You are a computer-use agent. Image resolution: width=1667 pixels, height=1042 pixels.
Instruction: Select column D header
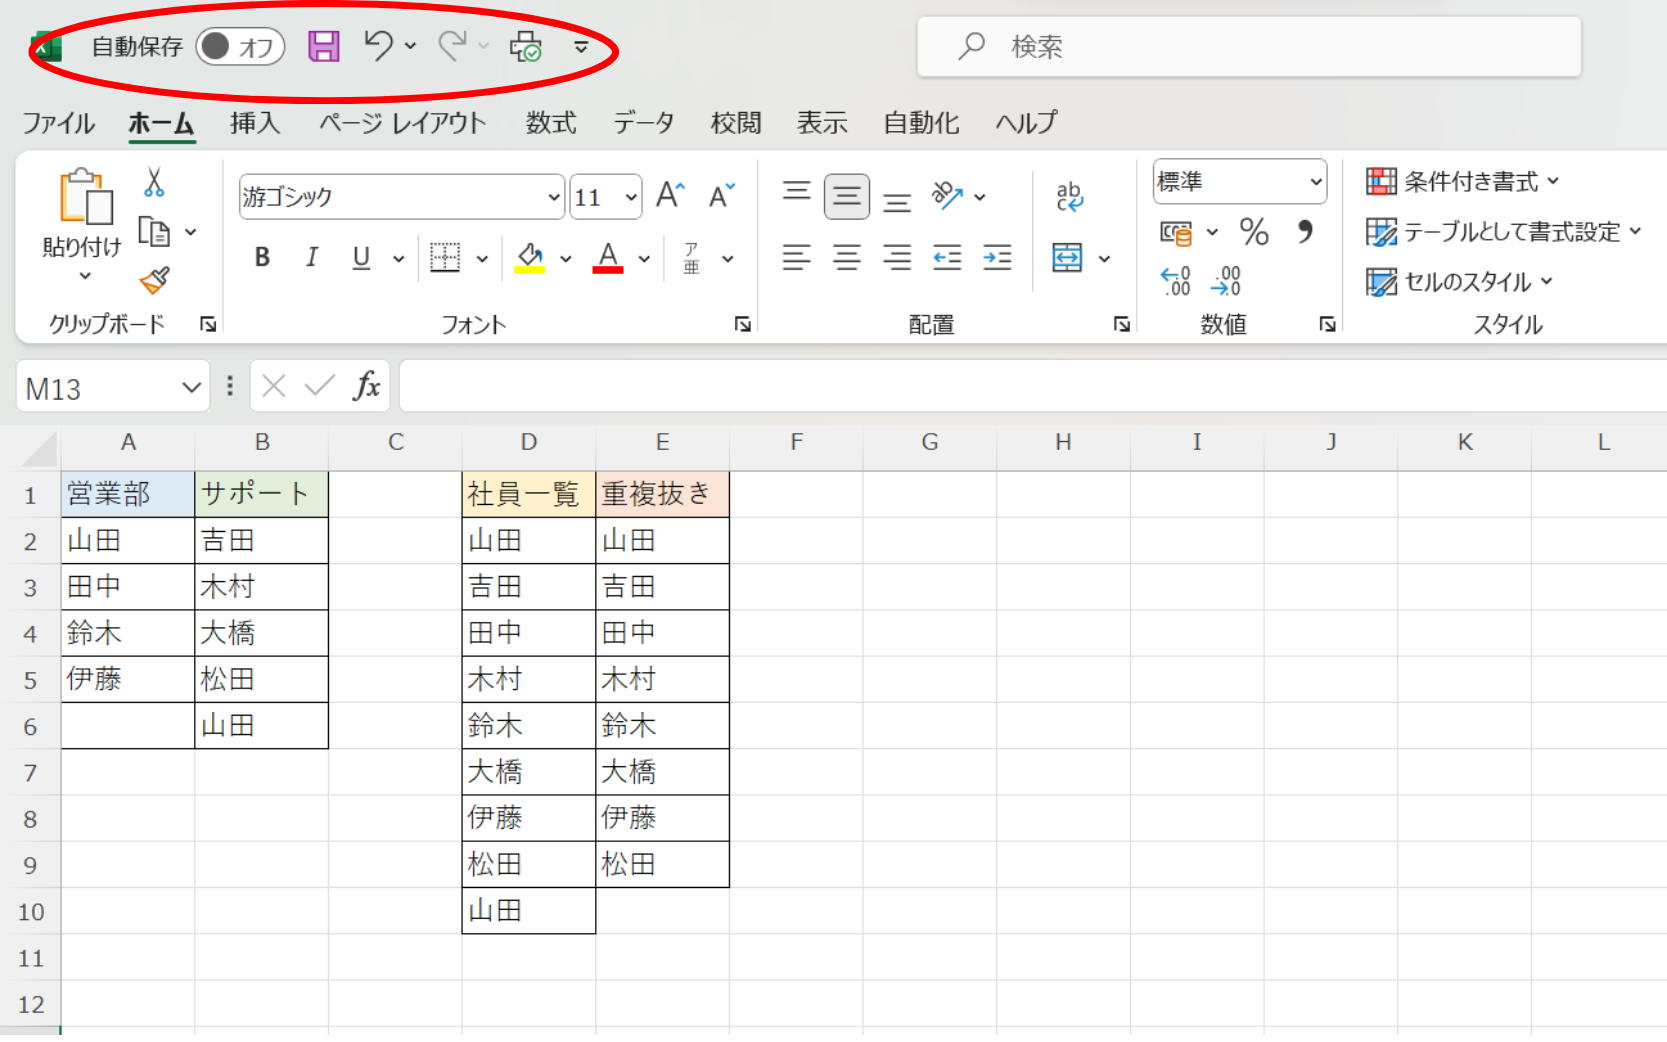coord(529,442)
